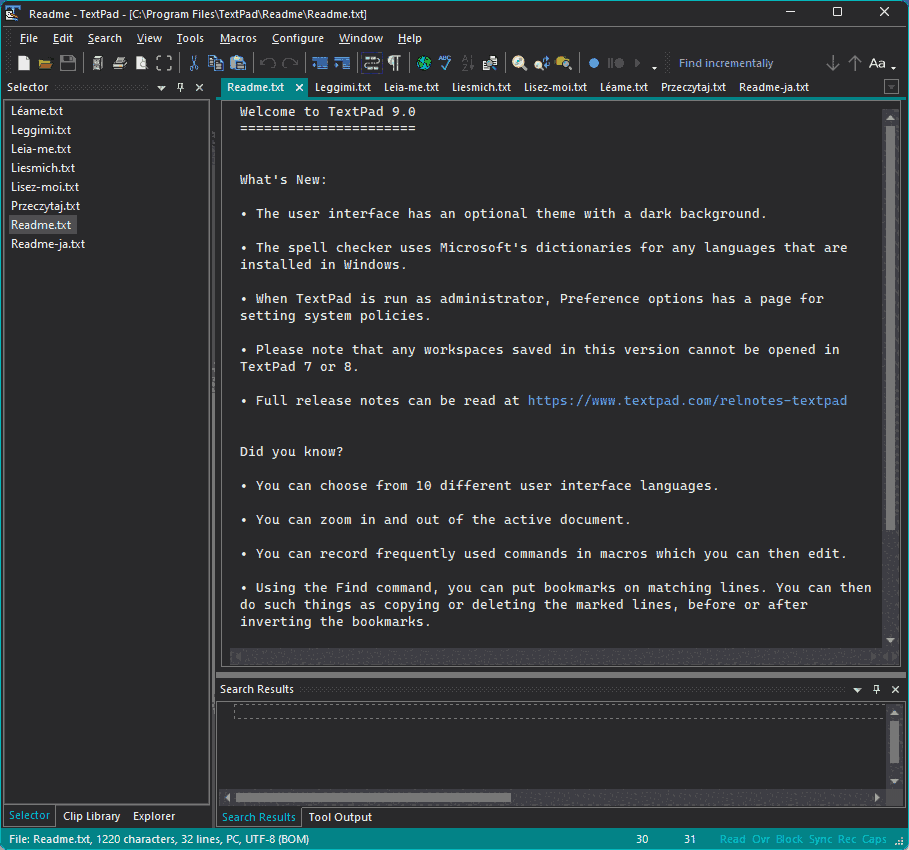Switch to the Leggimi.txt tab

[x=345, y=87]
